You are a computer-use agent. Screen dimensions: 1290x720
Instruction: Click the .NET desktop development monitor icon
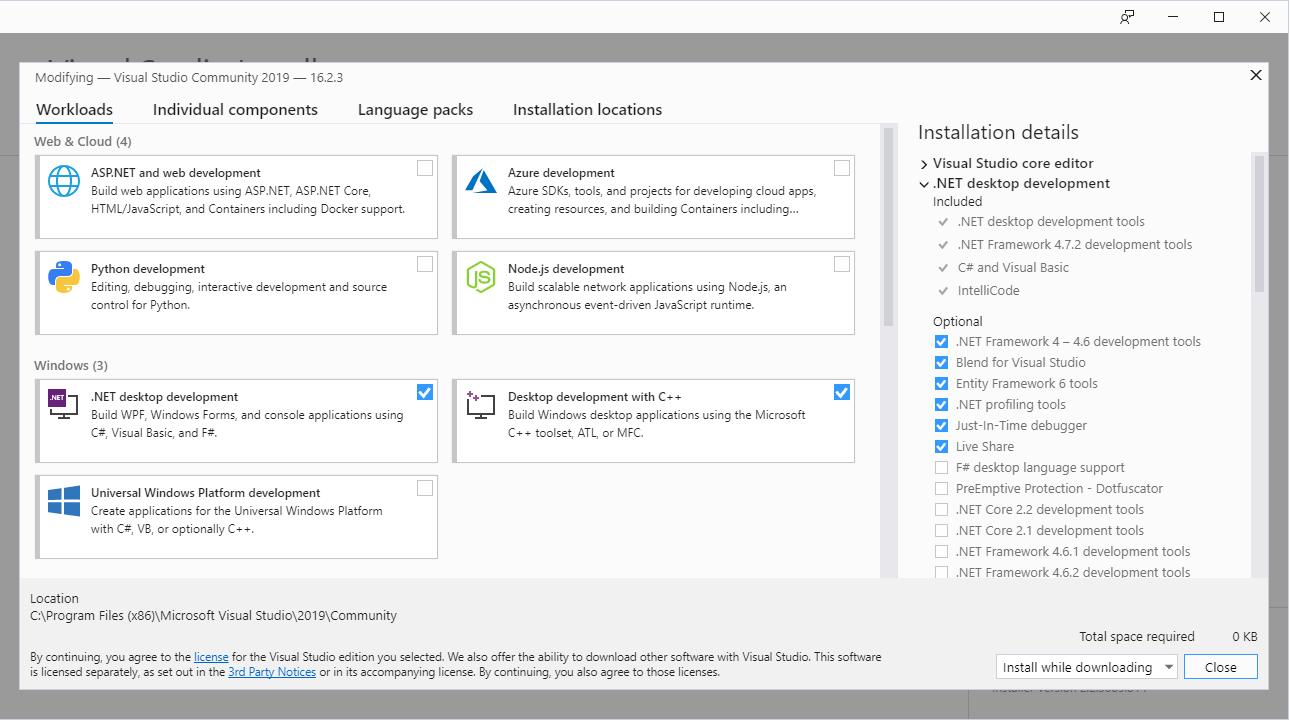(x=63, y=404)
